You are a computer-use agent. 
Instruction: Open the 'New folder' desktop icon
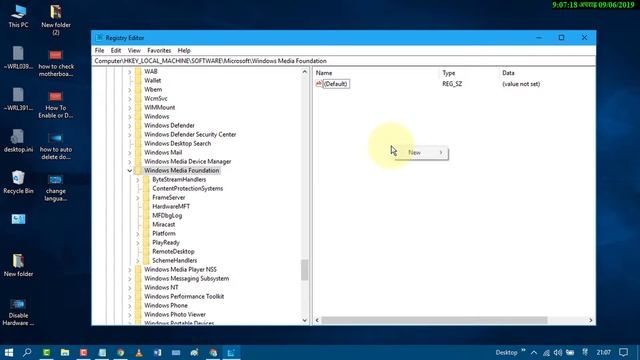click(18, 265)
